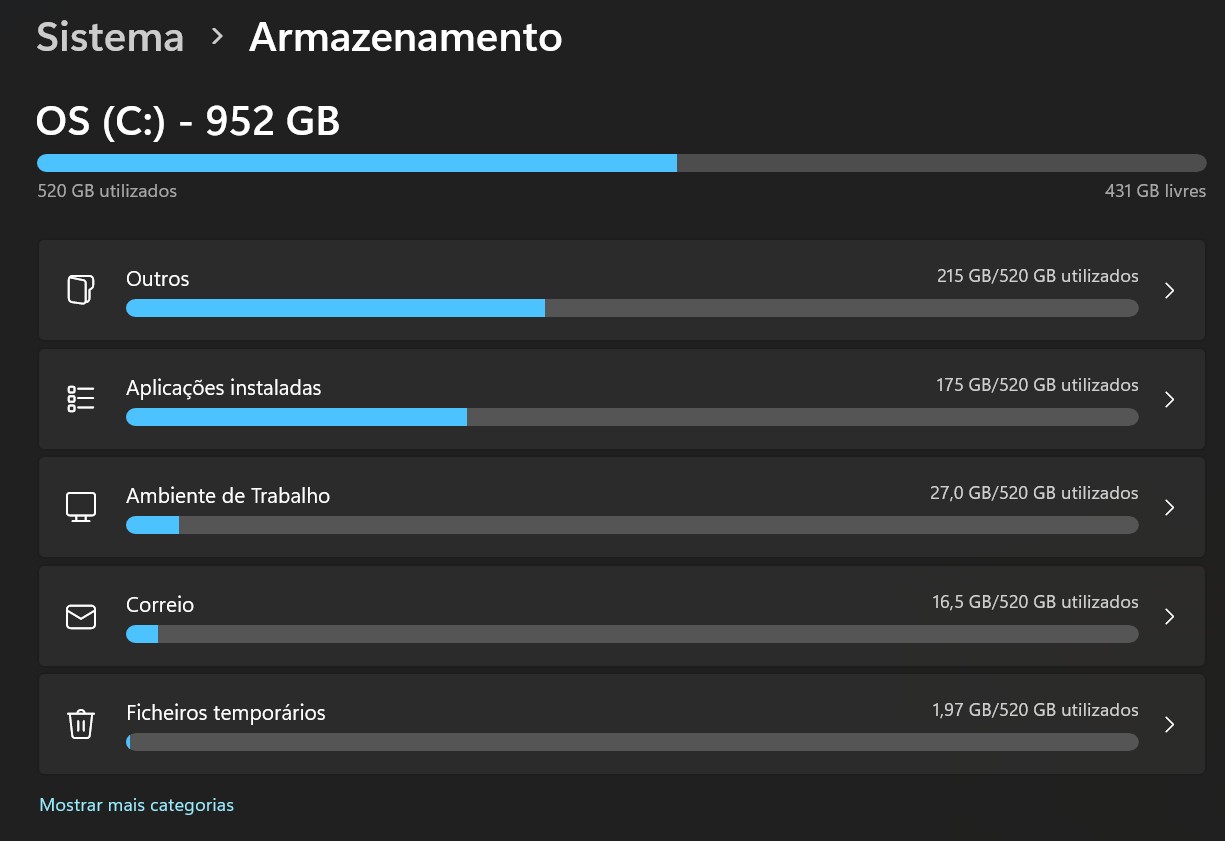Click the Outros usage progress bar
This screenshot has width=1225, height=841.
pos(632,308)
